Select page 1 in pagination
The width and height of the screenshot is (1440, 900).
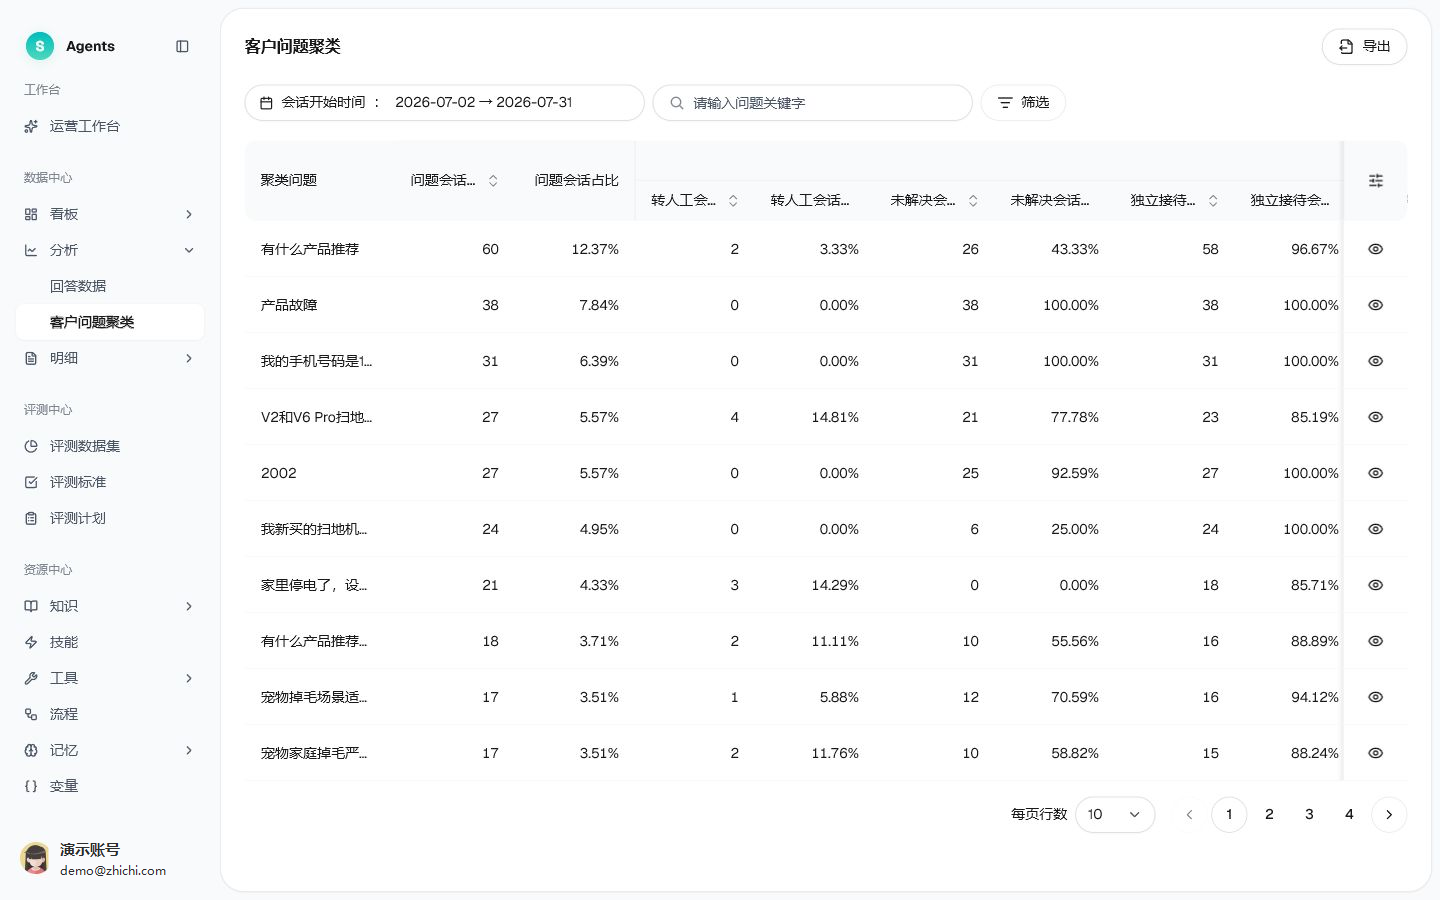click(1229, 814)
